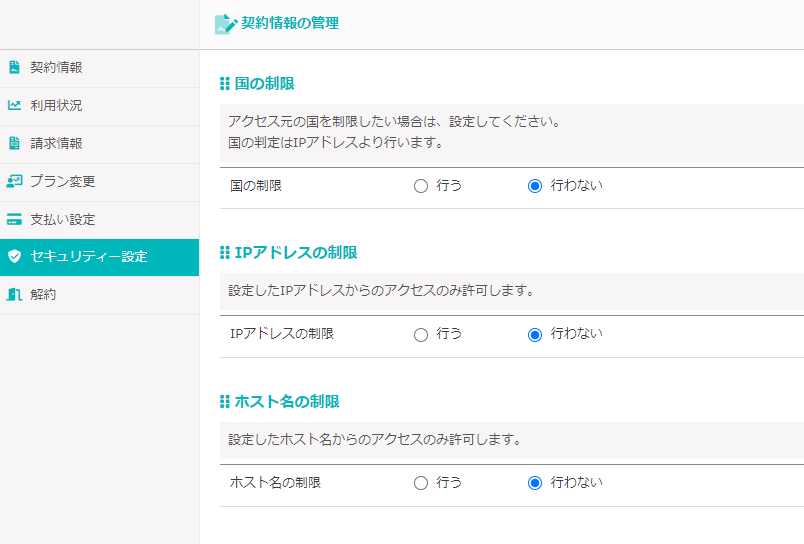This screenshot has width=804, height=544.
Task: Select 行わない for ホスト名の制限
Action: pos(535,483)
